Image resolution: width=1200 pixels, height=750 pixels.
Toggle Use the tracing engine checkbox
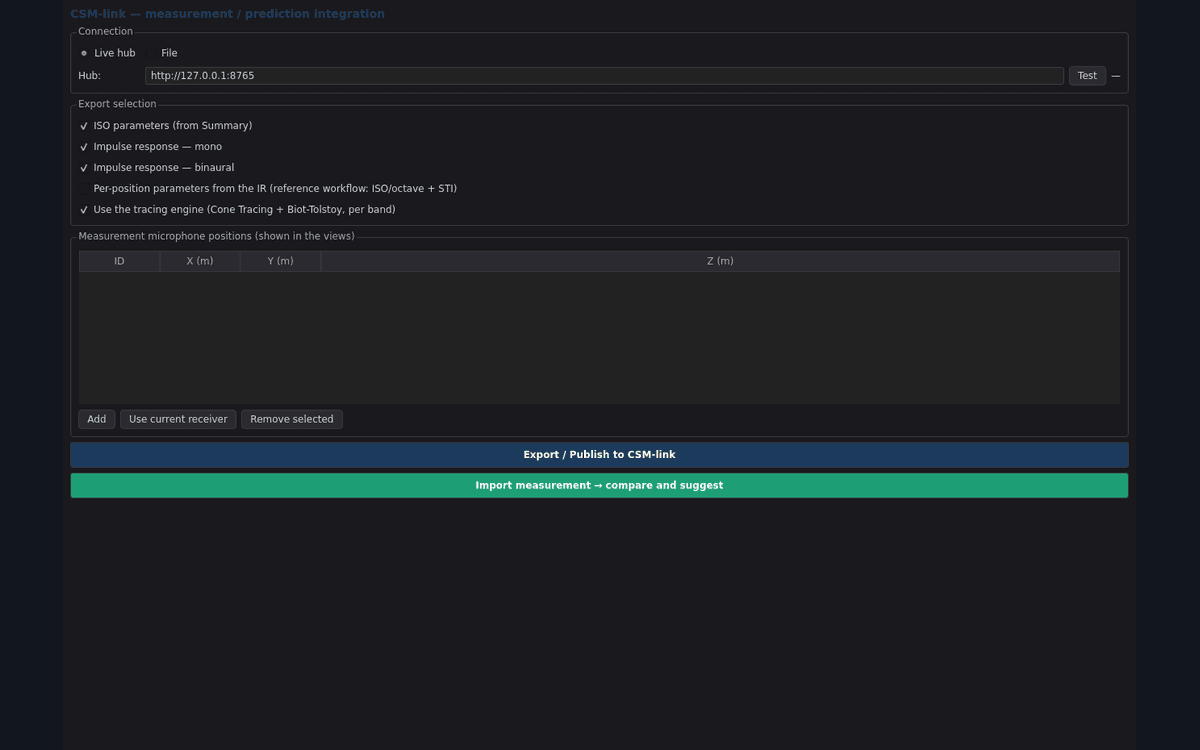tap(237, 210)
